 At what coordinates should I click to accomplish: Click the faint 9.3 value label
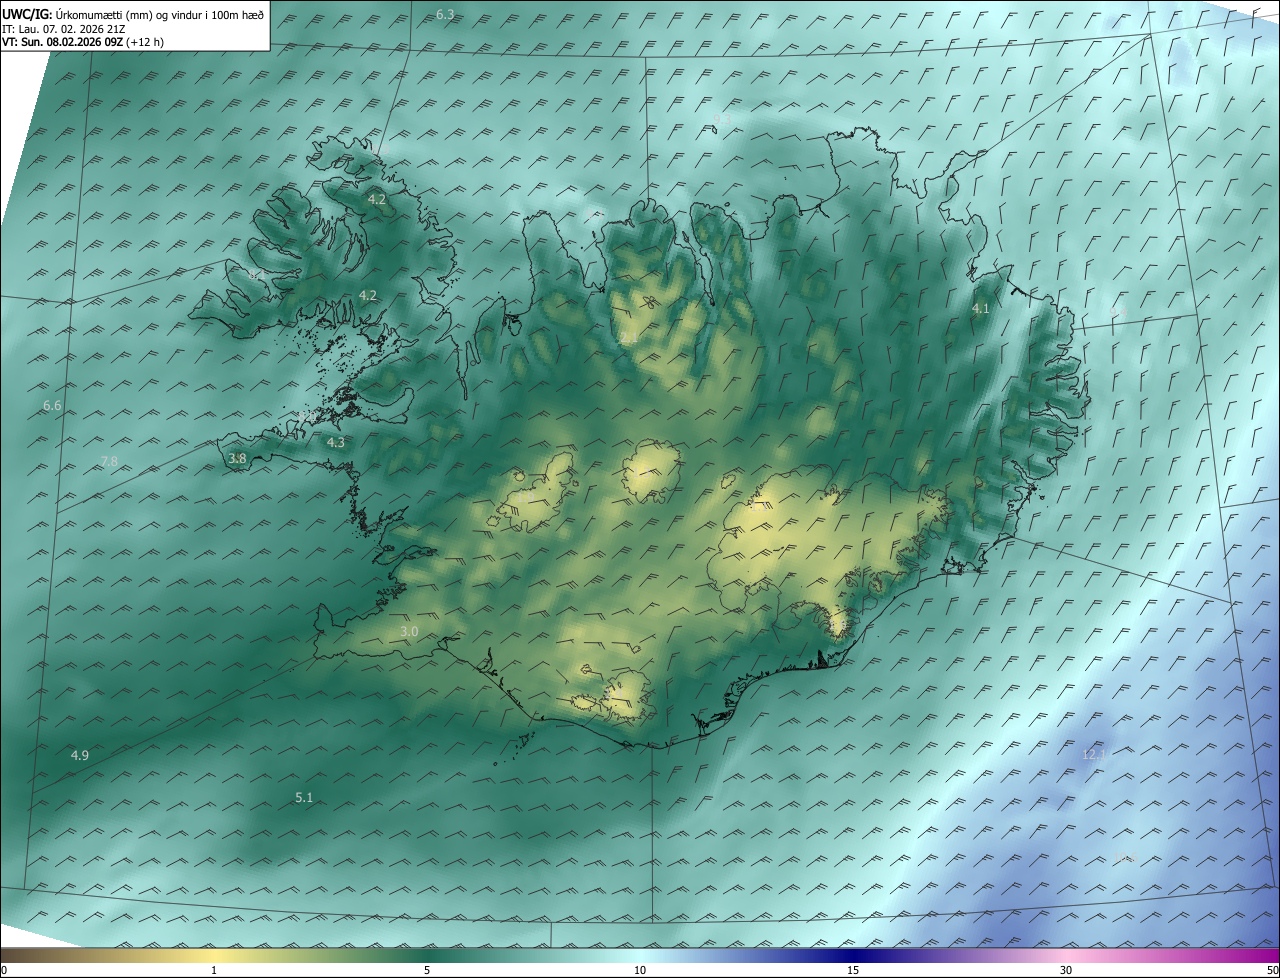tap(722, 119)
